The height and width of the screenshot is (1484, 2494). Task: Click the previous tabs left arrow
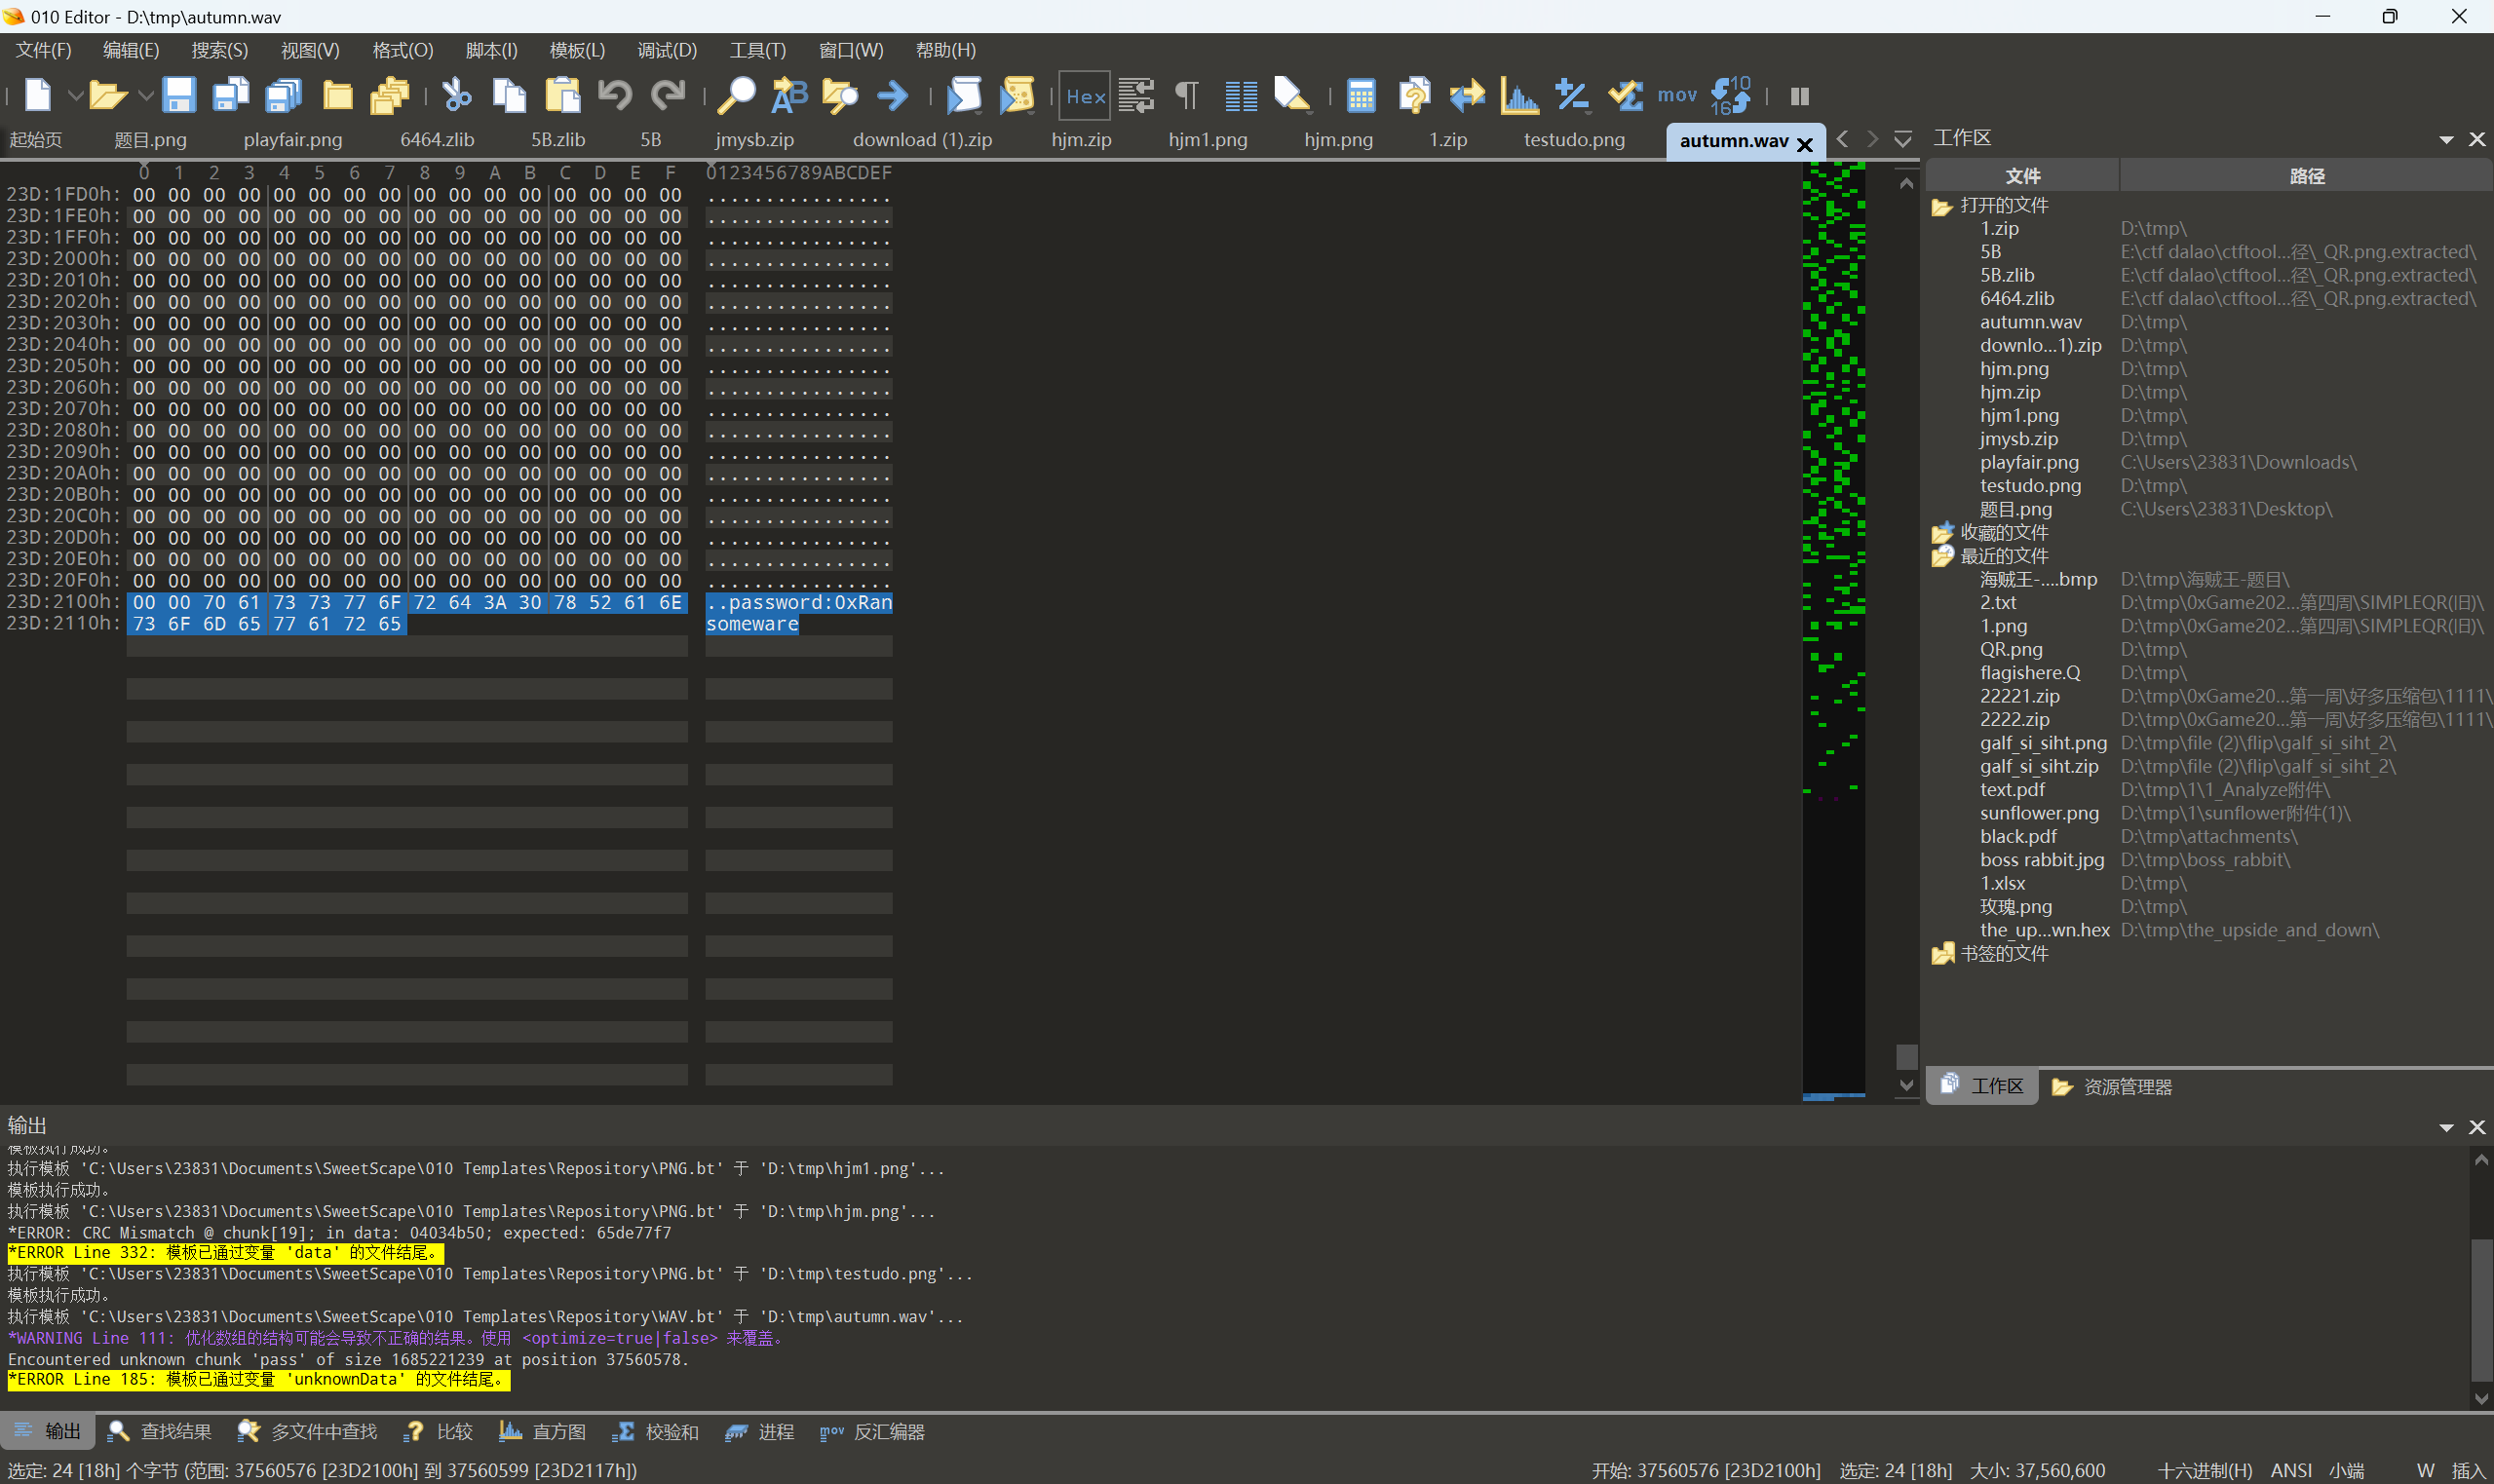[1842, 139]
